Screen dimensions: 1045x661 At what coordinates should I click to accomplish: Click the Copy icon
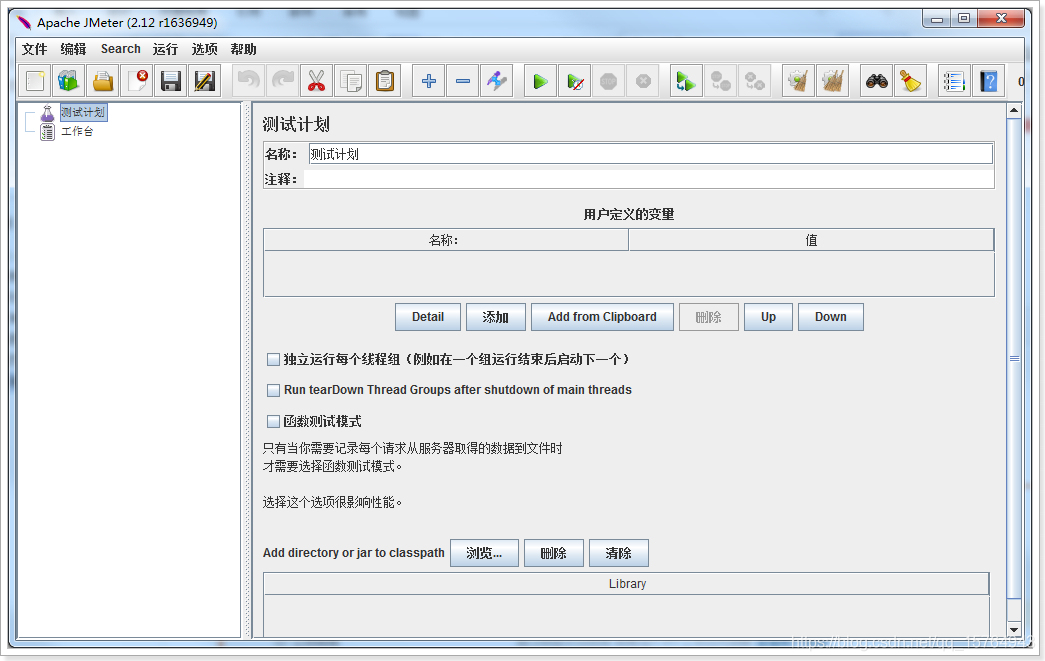point(351,81)
